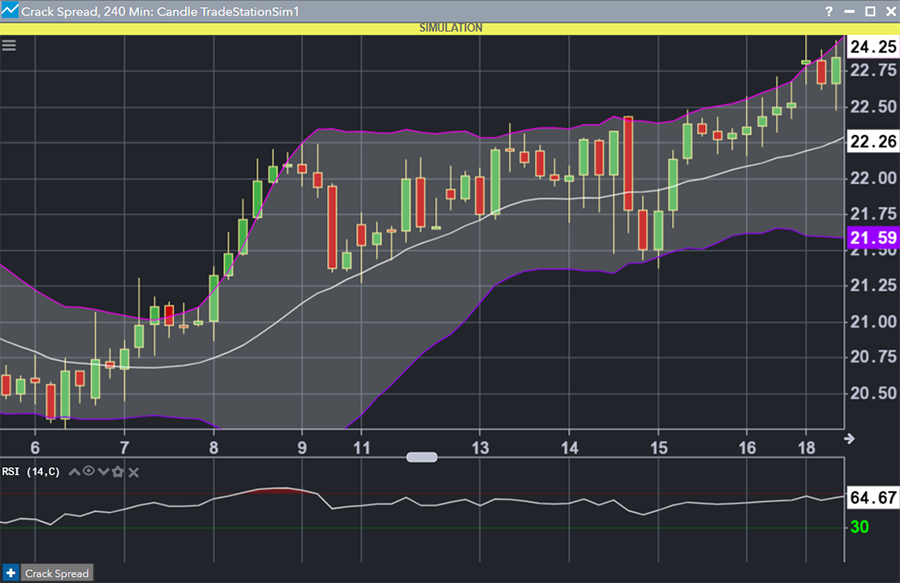Select the Crack Spread tab
Viewport: 900px width, 583px height.
57,573
